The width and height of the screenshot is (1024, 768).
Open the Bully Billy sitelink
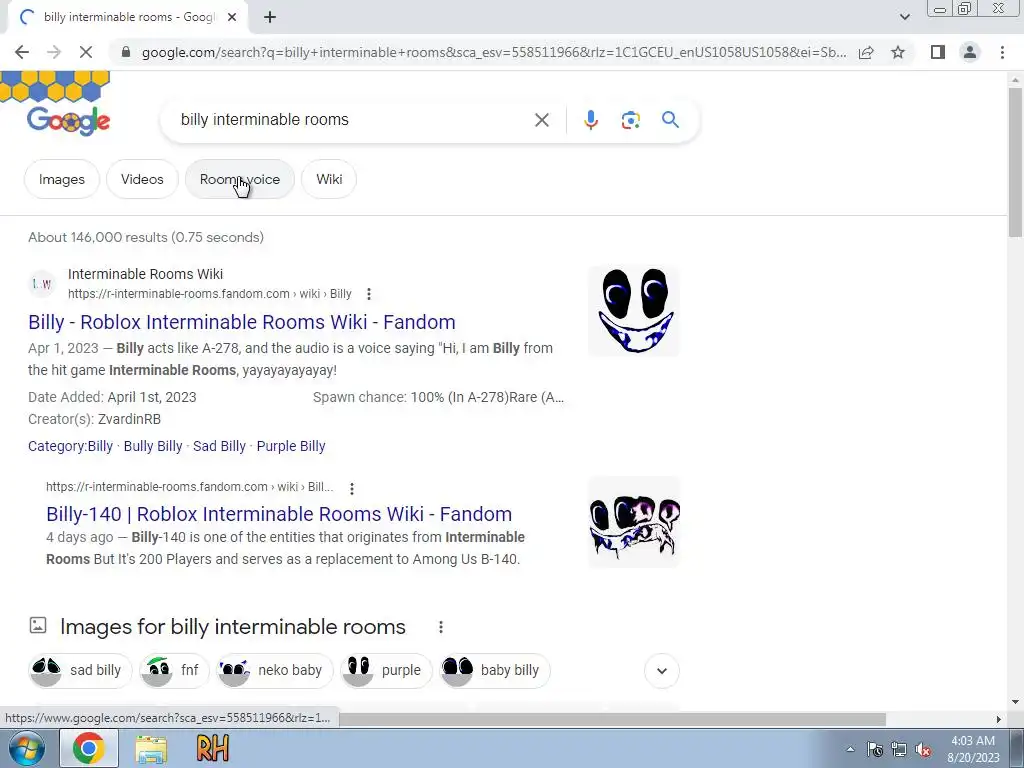[x=153, y=446]
